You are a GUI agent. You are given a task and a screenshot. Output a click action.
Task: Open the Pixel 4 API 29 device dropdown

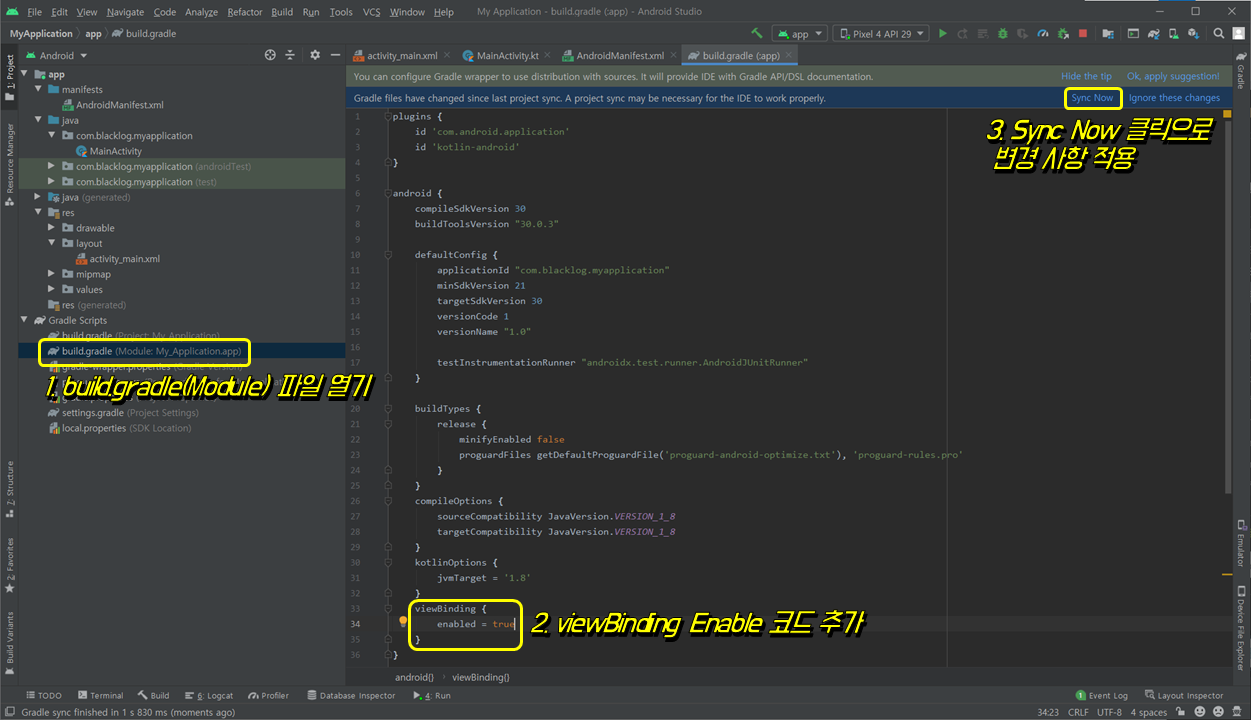click(x=881, y=33)
